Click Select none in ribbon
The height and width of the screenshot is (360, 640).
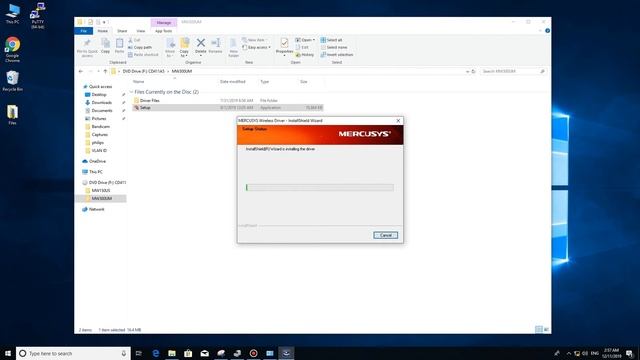[x=333, y=47]
